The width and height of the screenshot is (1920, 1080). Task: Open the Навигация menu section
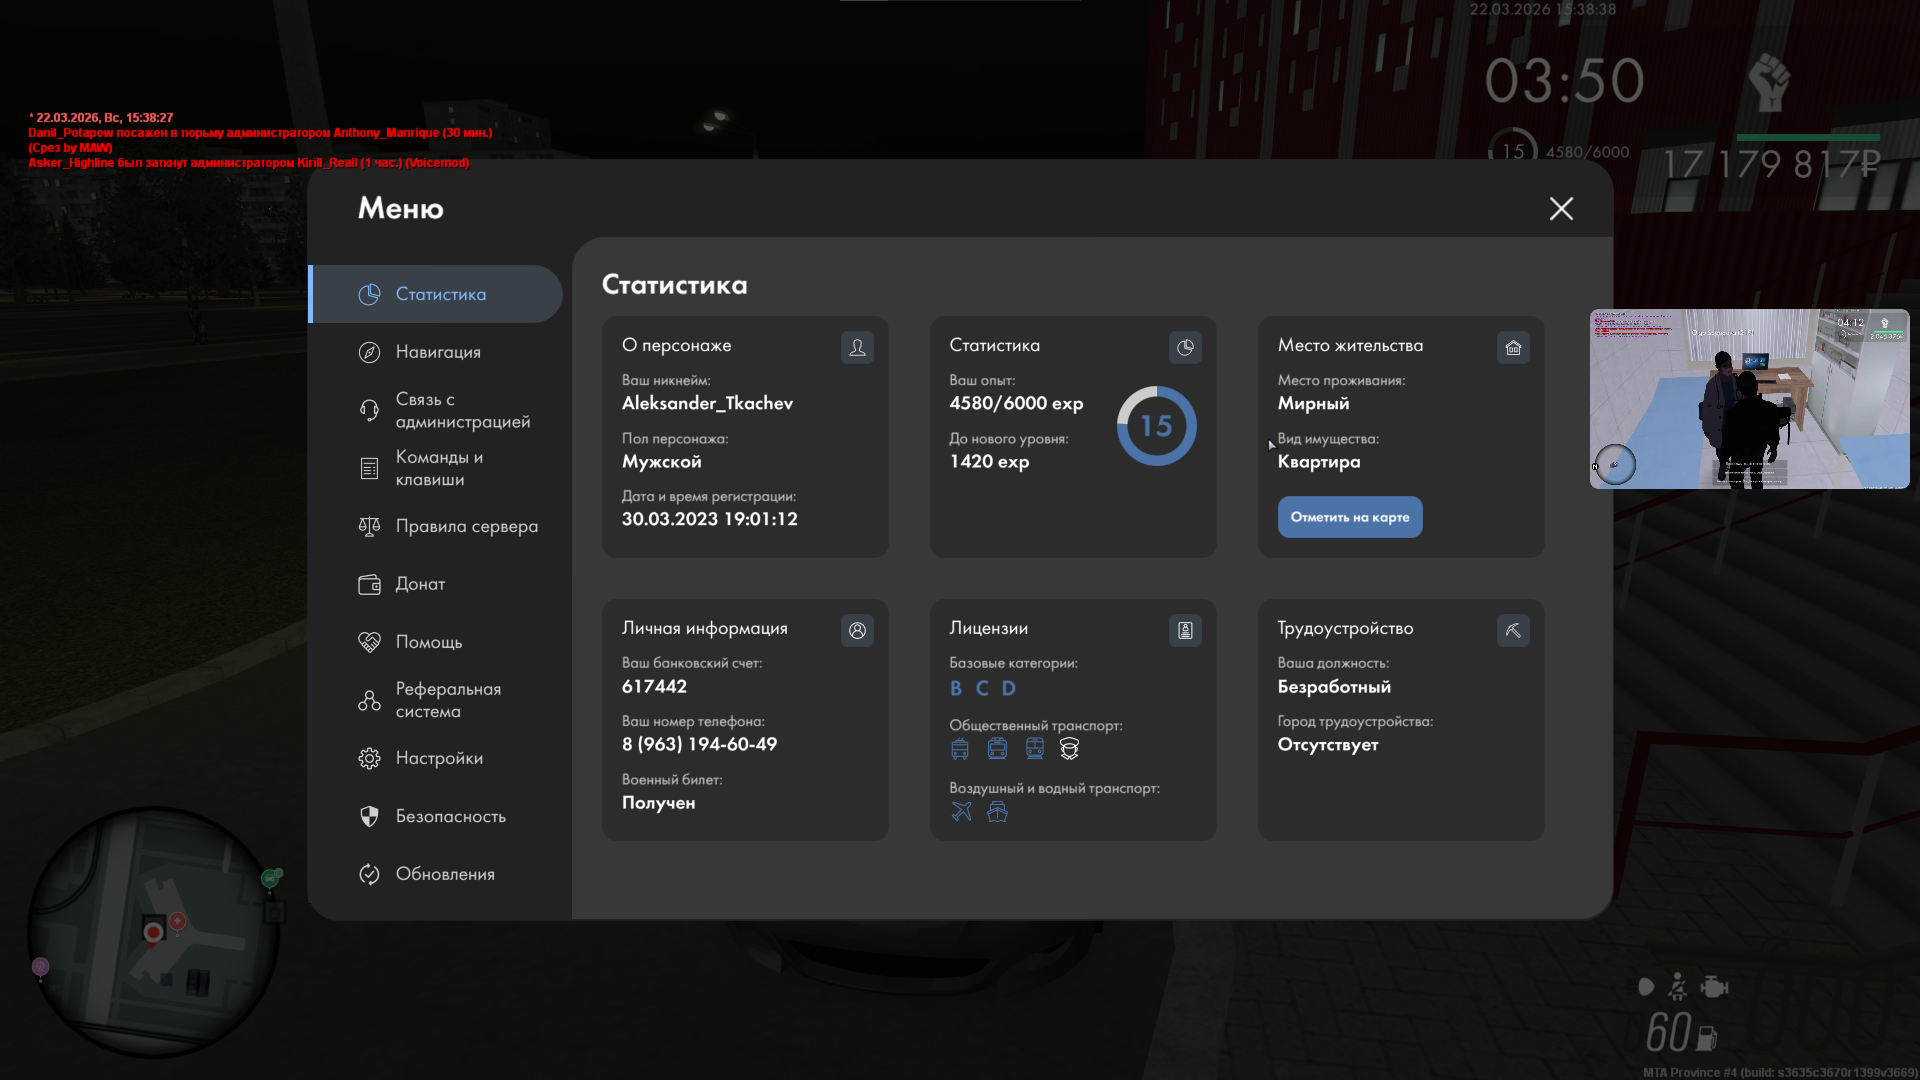point(438,352)
